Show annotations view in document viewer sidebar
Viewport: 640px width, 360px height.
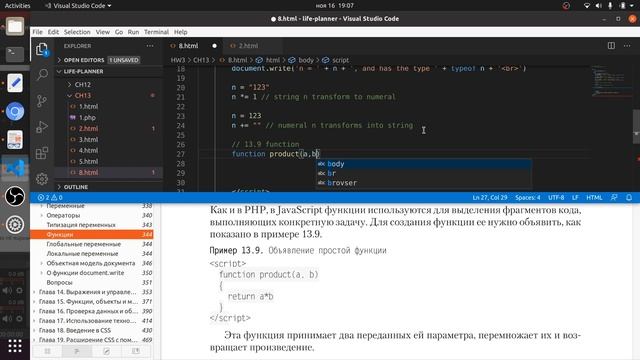coord(107,351)
